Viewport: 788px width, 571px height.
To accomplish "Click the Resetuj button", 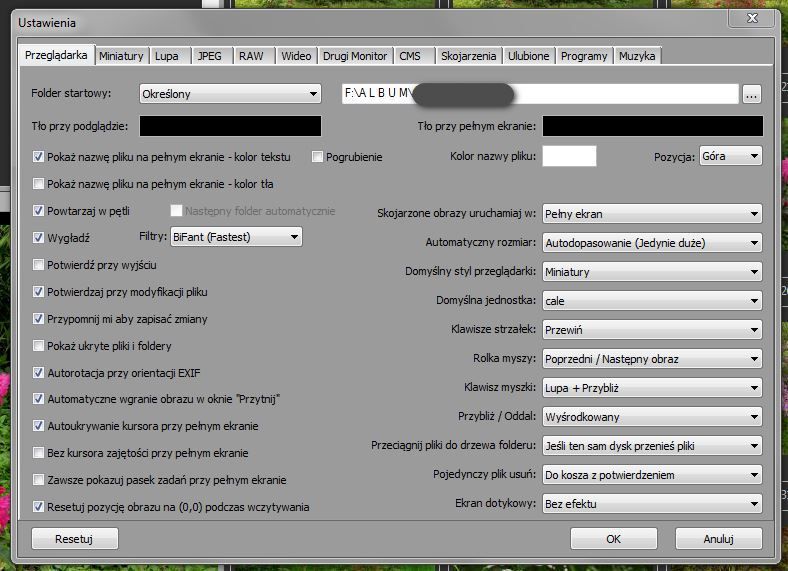I will (74, 539).
